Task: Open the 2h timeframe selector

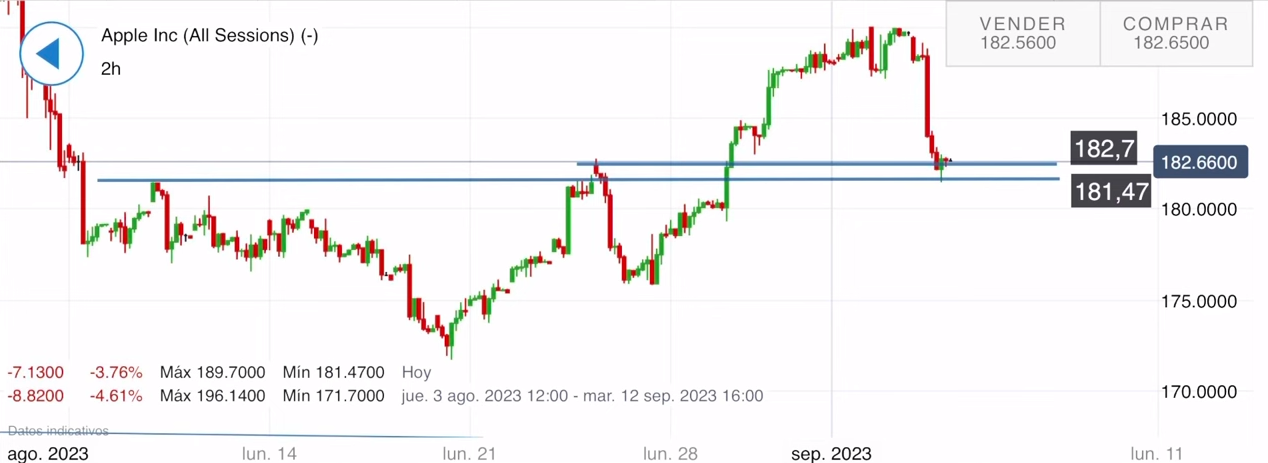Action: [111, 69]
